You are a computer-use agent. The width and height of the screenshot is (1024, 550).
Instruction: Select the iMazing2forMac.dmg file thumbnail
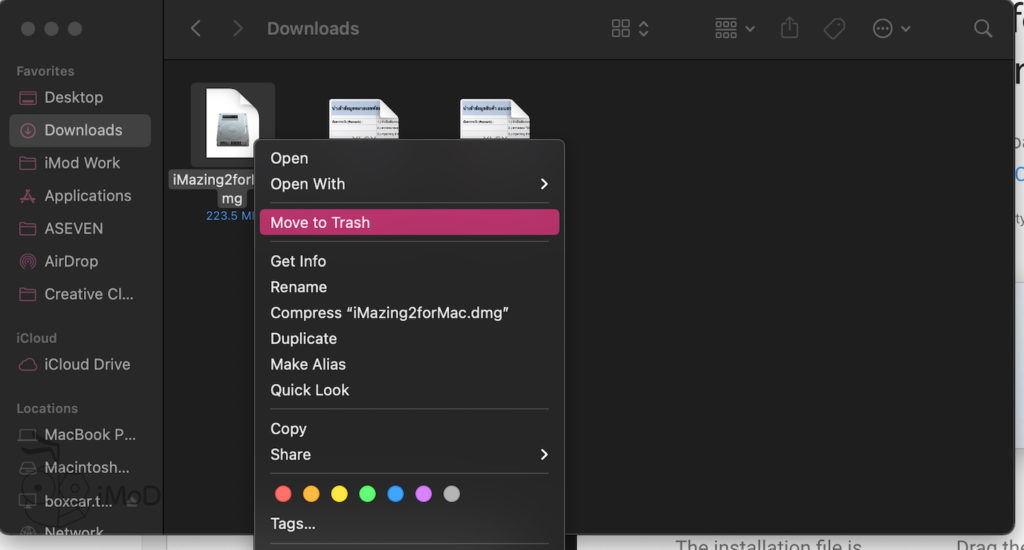[232, 123]
